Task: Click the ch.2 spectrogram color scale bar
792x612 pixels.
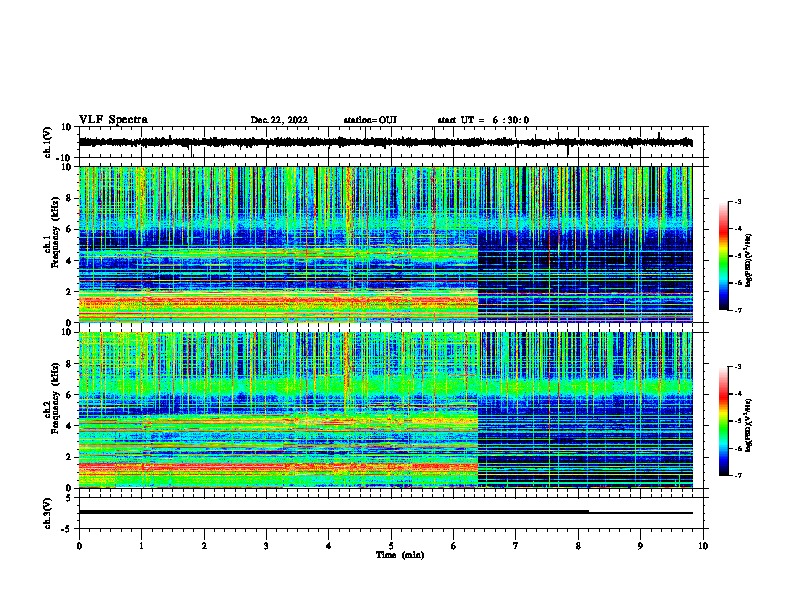Action: (x=723, y=421)
